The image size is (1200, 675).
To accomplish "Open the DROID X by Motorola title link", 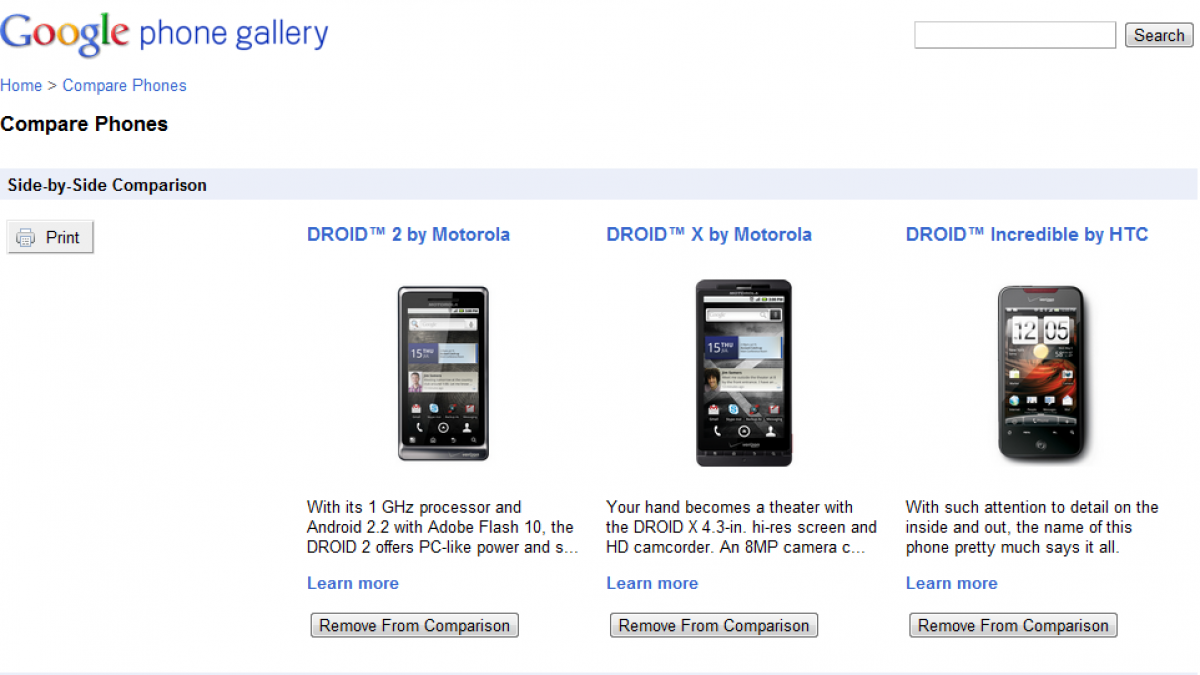I will tap(709, 235).
